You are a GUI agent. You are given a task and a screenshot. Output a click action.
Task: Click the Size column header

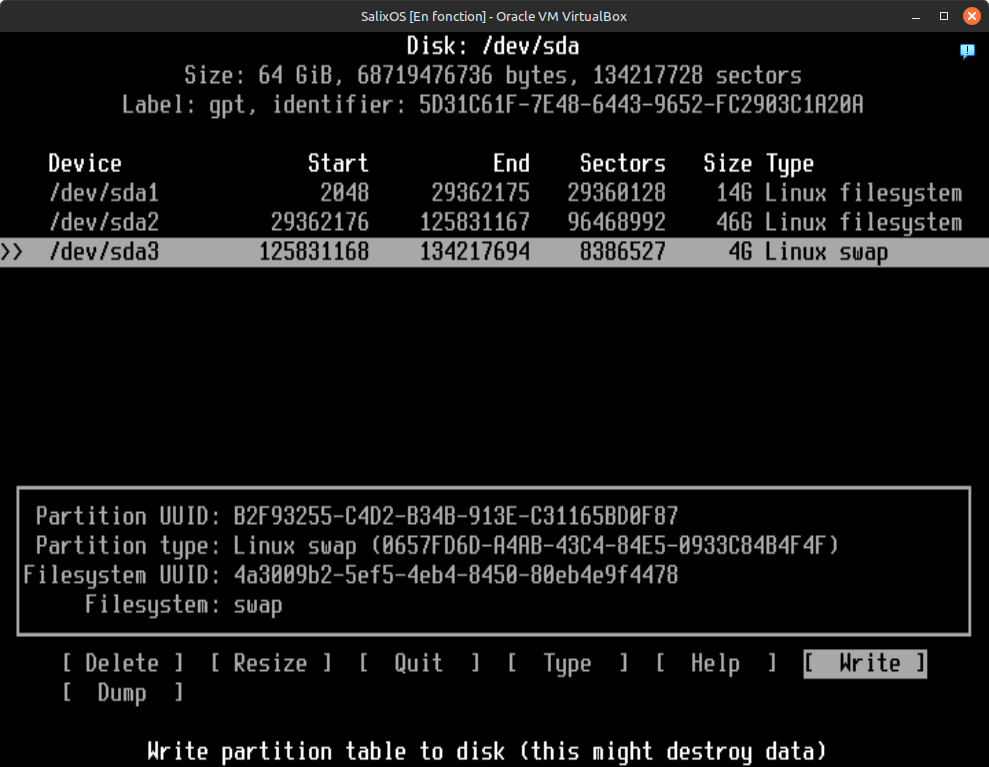(727, 164)
